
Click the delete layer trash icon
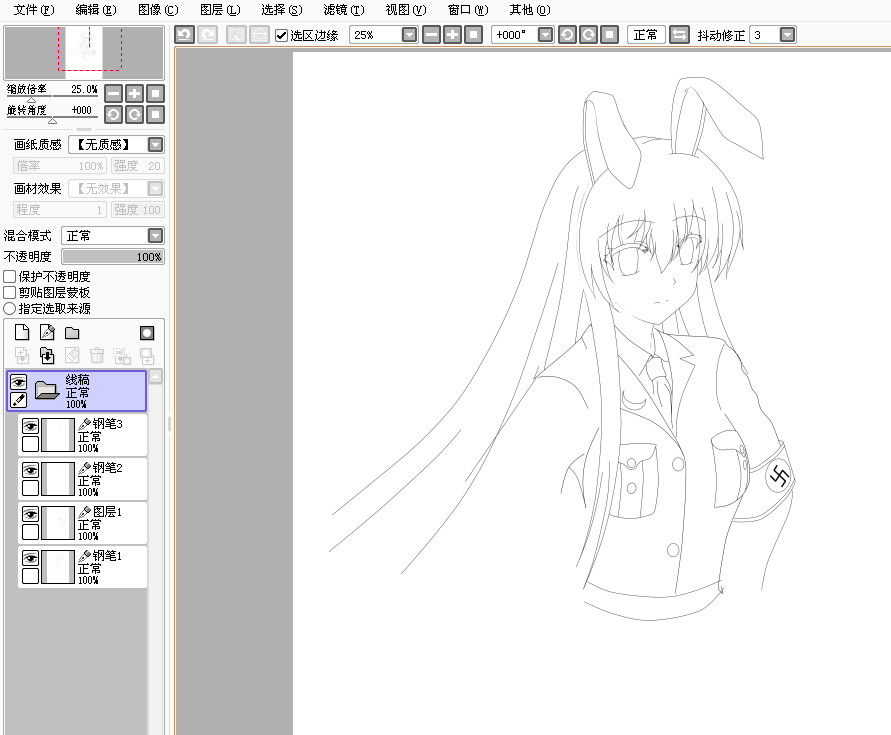coord(97,356)
